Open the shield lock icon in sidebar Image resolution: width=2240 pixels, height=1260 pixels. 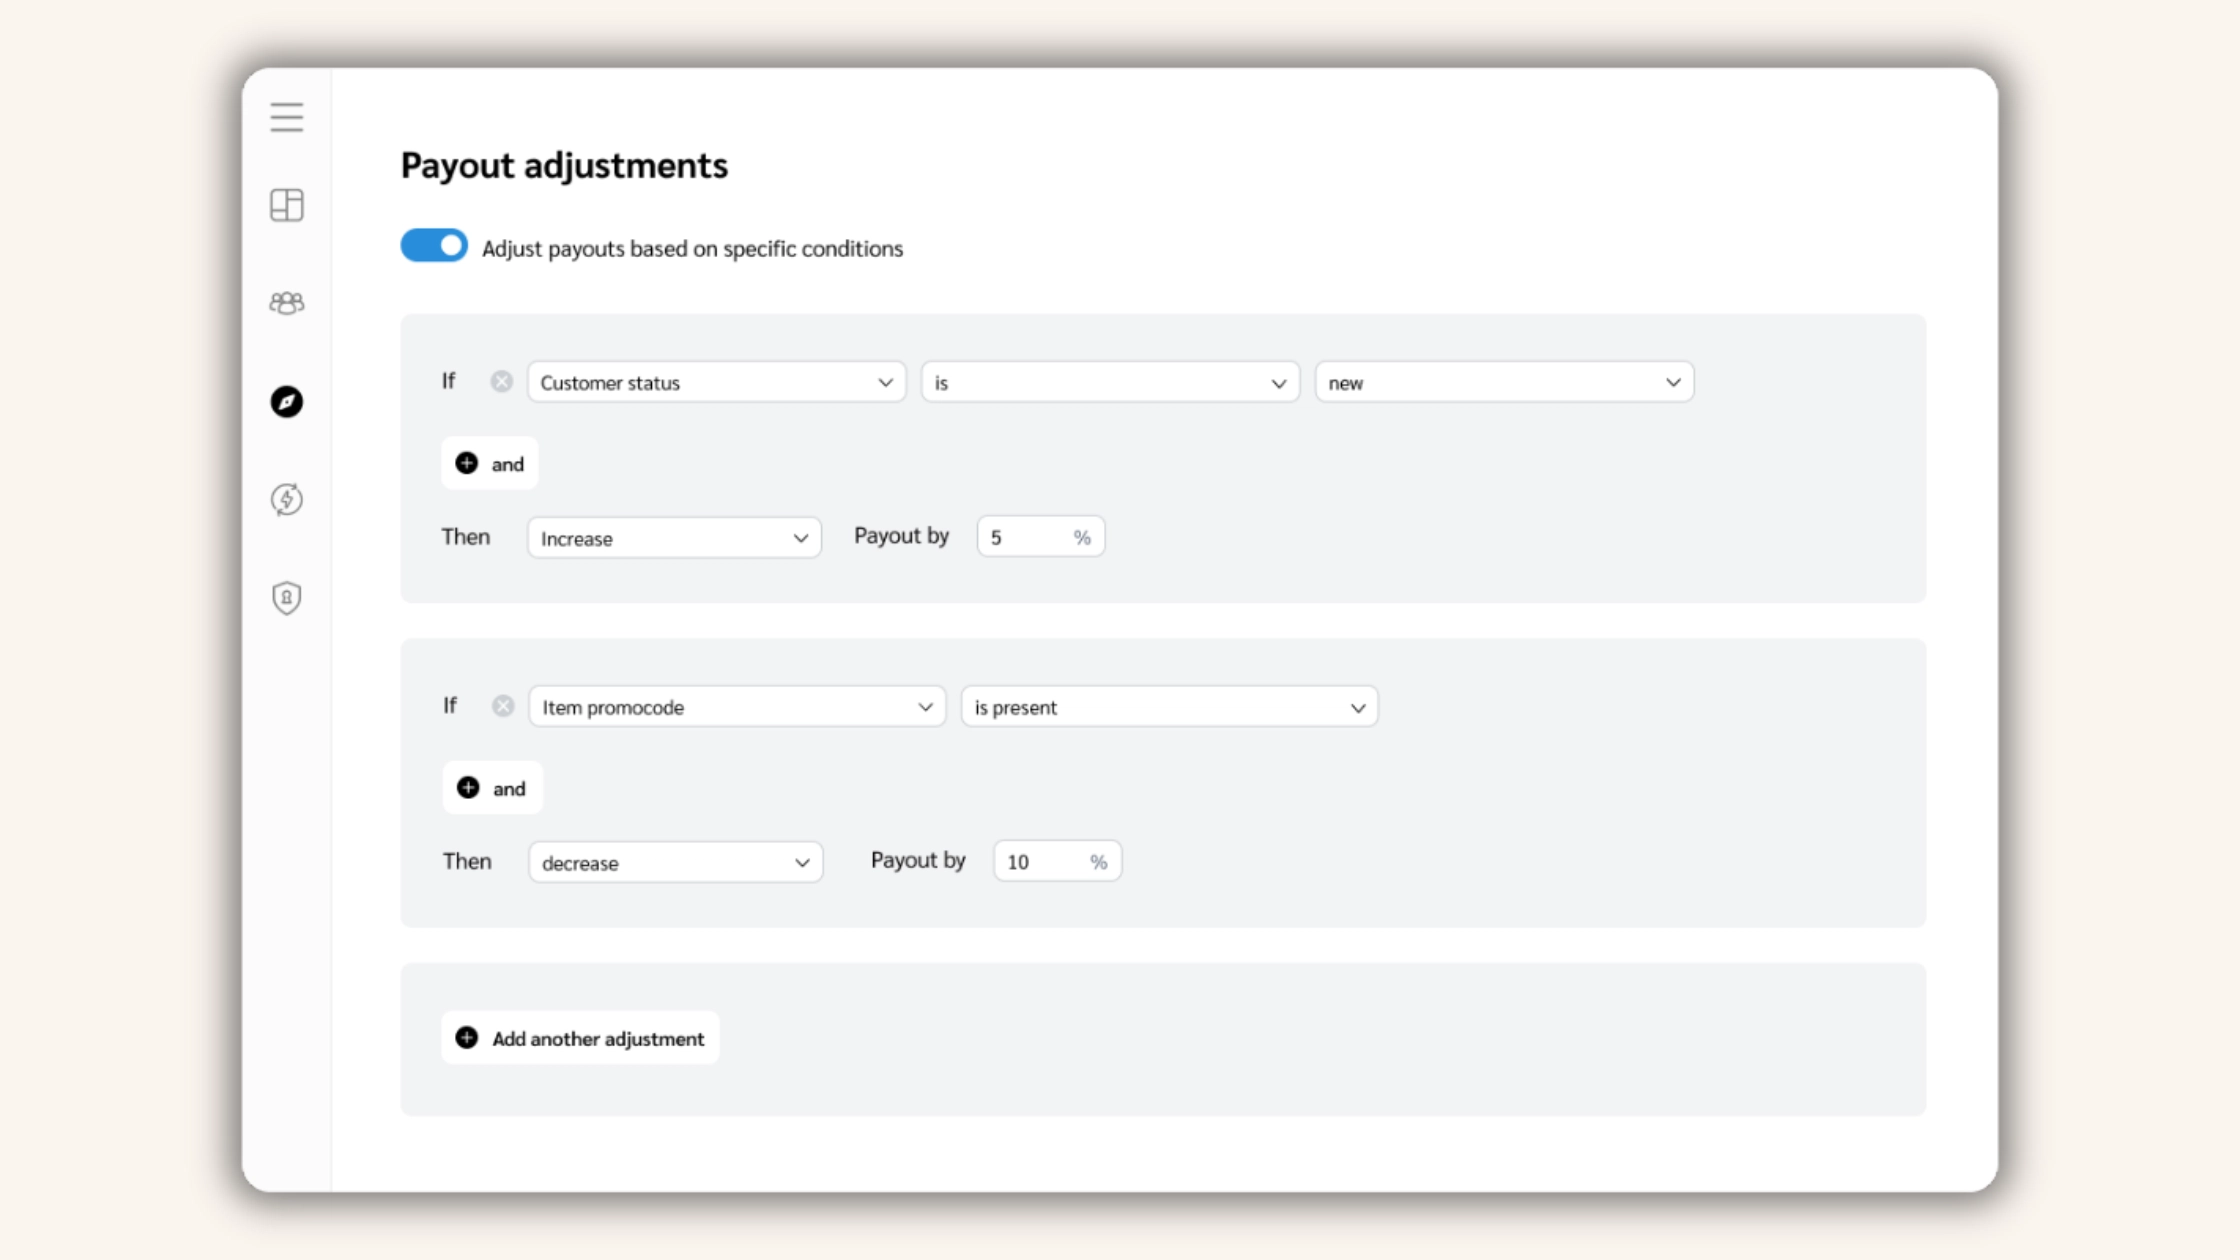(287, 598)
